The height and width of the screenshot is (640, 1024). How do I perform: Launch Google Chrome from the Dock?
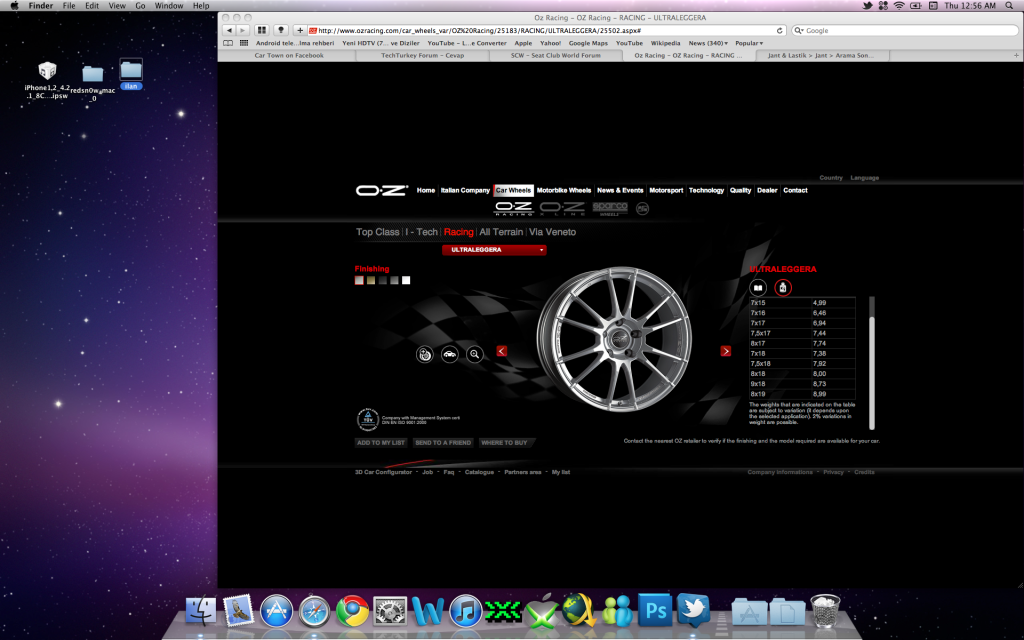352,612
